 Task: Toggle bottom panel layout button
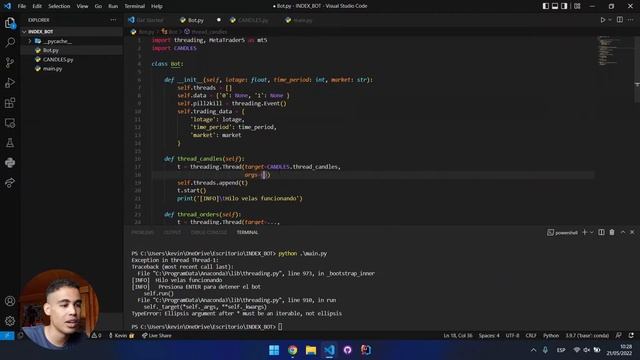click(555, 6)
